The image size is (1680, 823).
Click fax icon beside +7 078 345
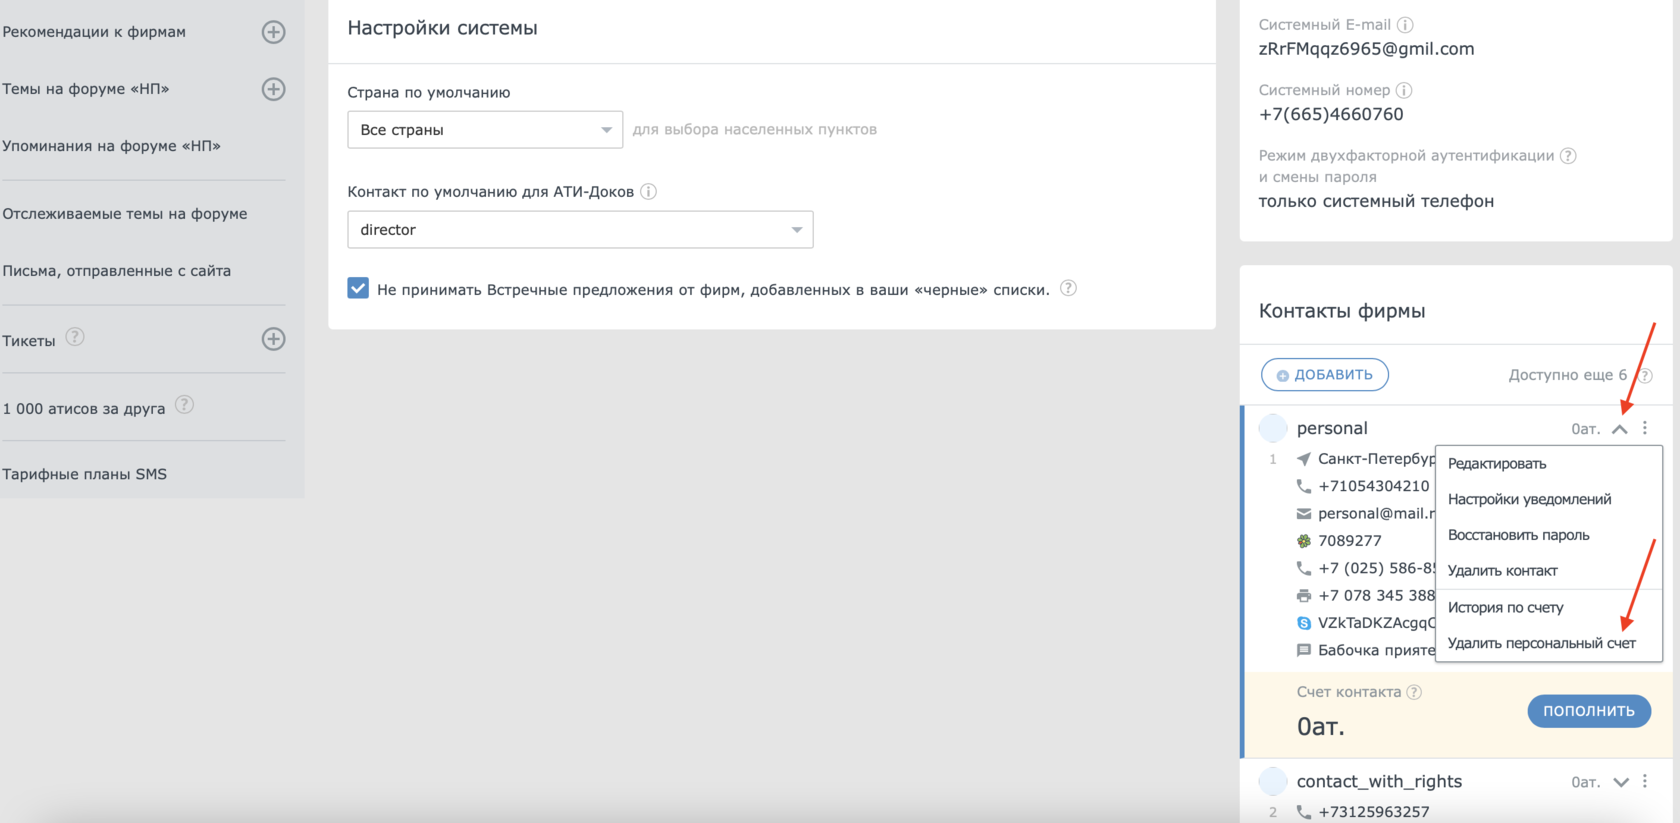coord(1304,596)
